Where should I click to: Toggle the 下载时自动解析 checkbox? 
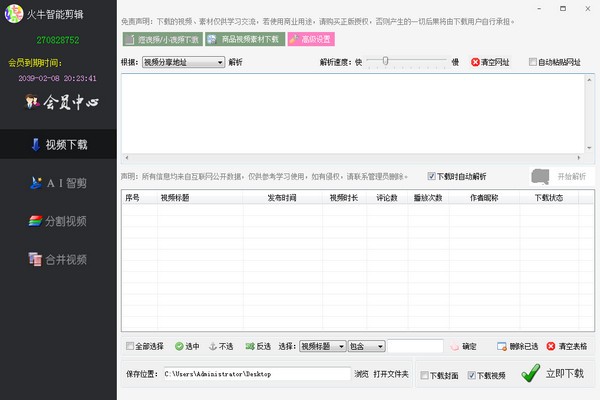coord(432,176)
